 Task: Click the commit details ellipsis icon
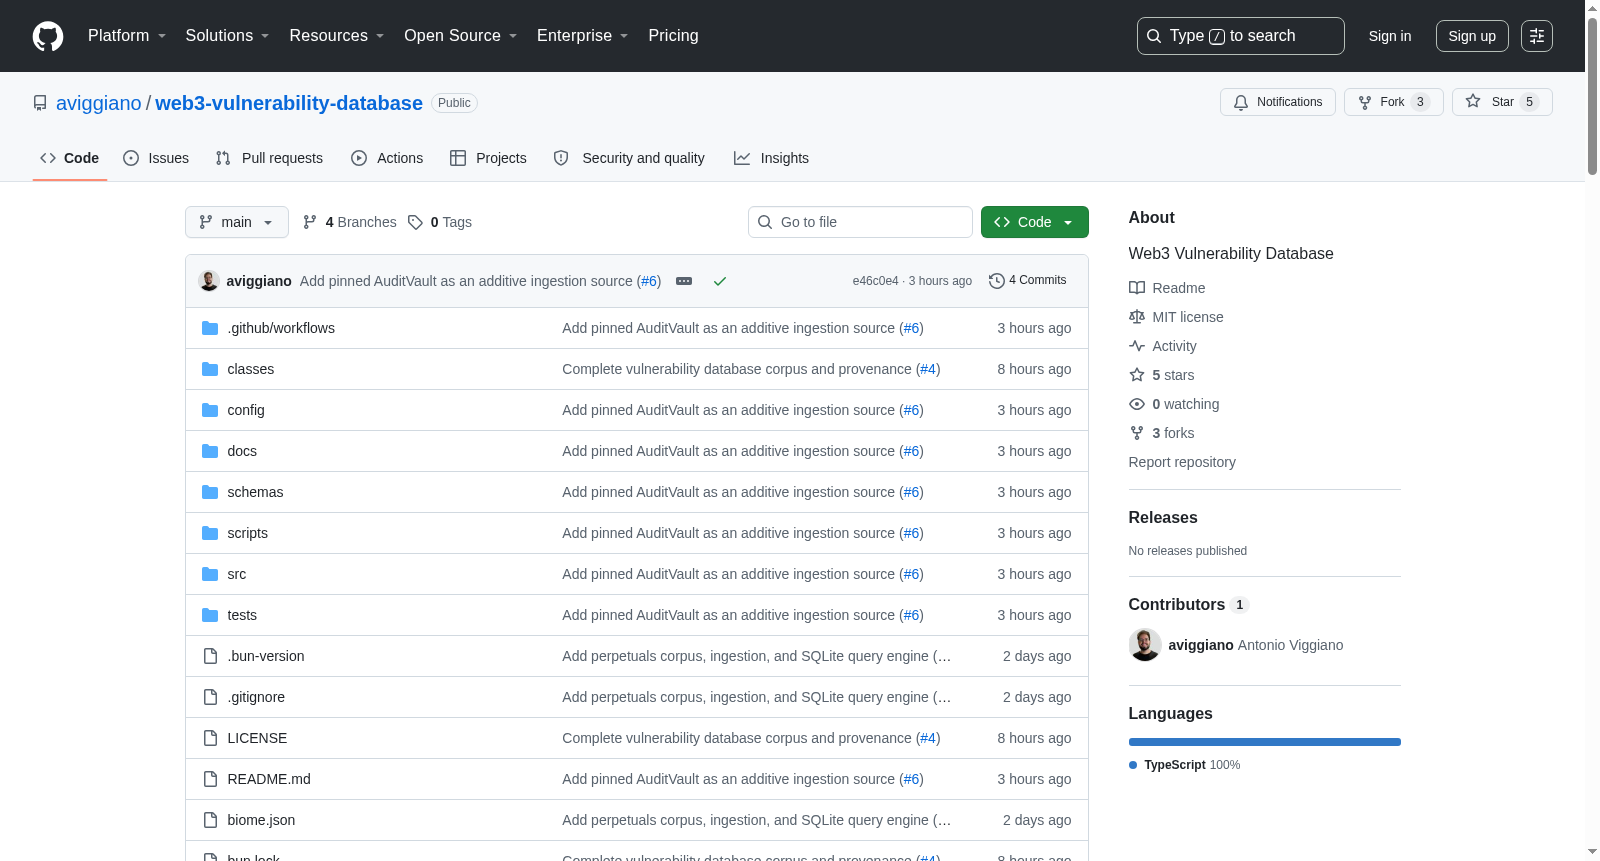pyautogui.click(x=684, y=281)
